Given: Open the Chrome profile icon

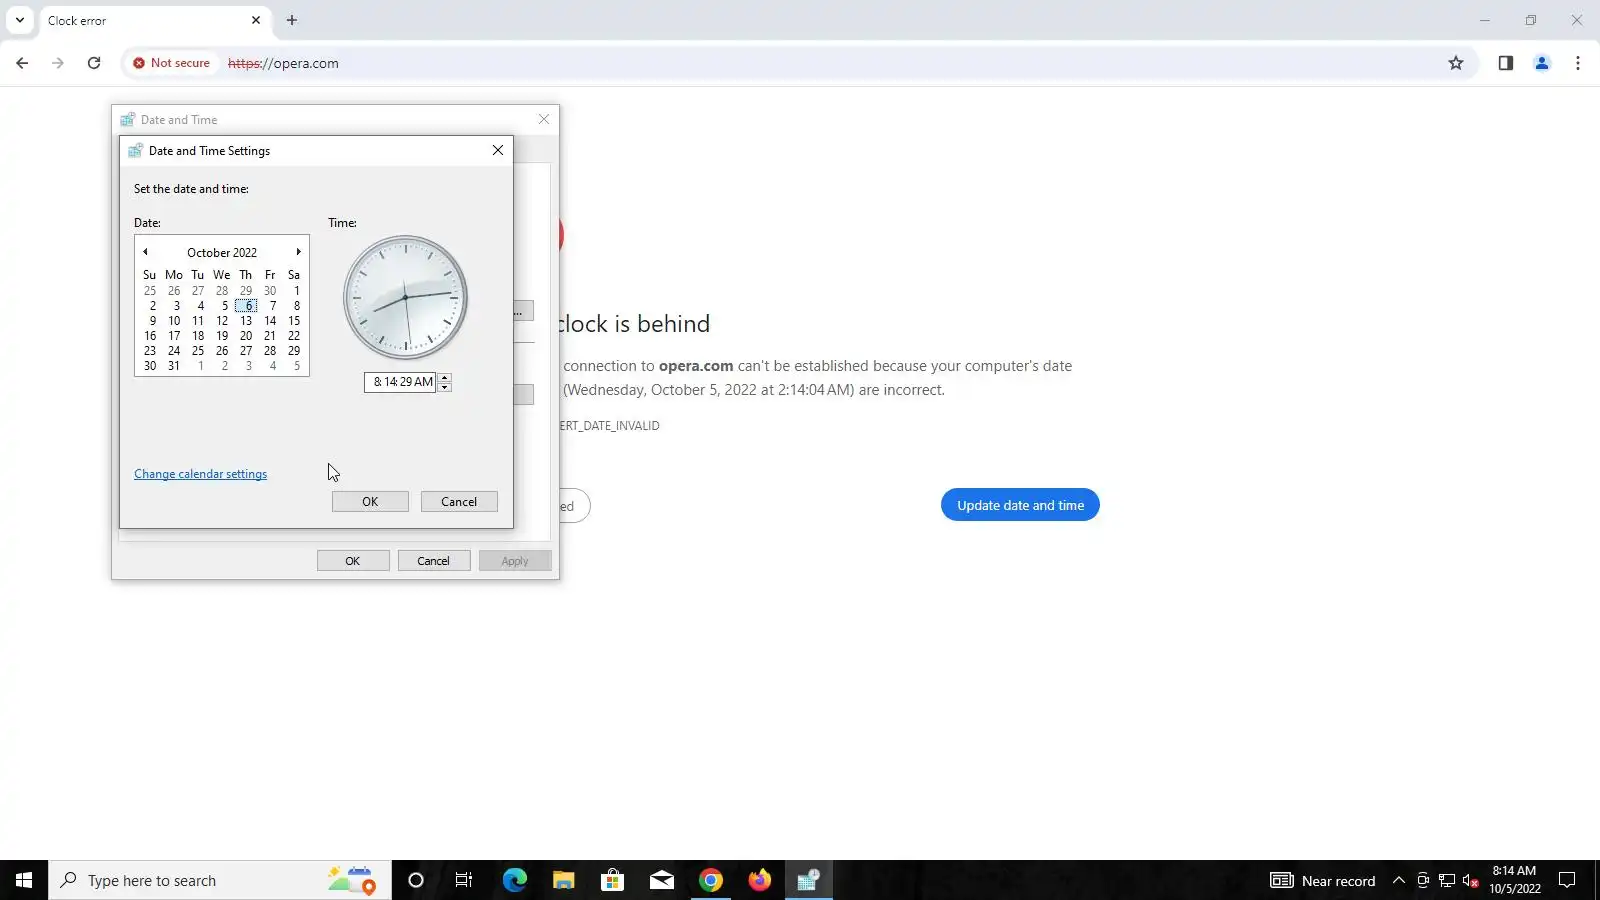Looking at the screenshot, I should (1542, 63).
